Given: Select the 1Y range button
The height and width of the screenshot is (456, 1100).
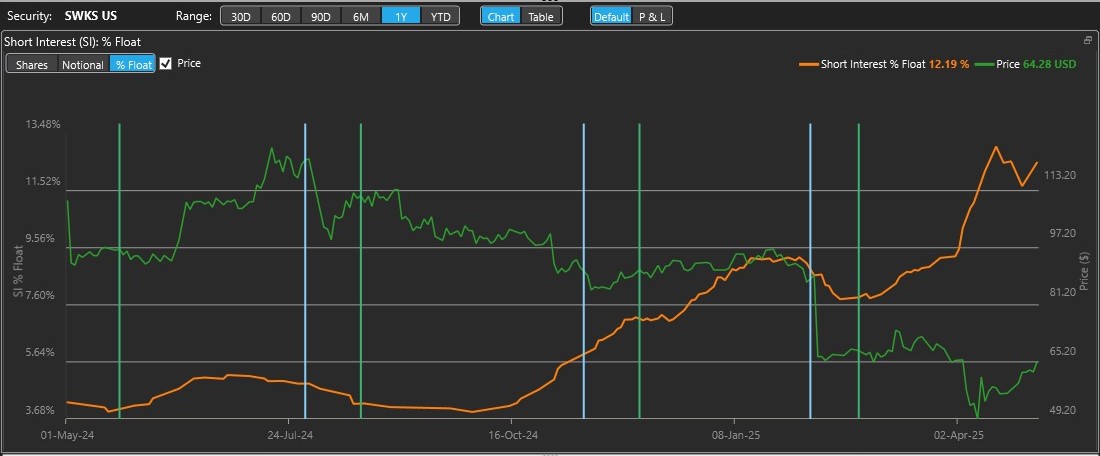Looking at the screenshot, I should pos(401,16).
